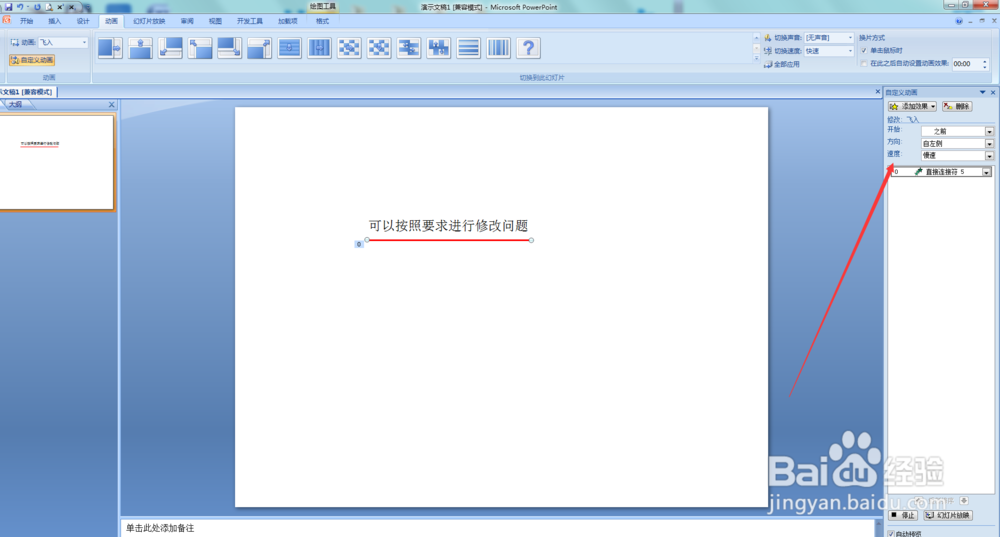The width and height of the screenshot is (1000, 537).
Task: Switch to the 格式 ribbon tab
Action: coord(323,21)
